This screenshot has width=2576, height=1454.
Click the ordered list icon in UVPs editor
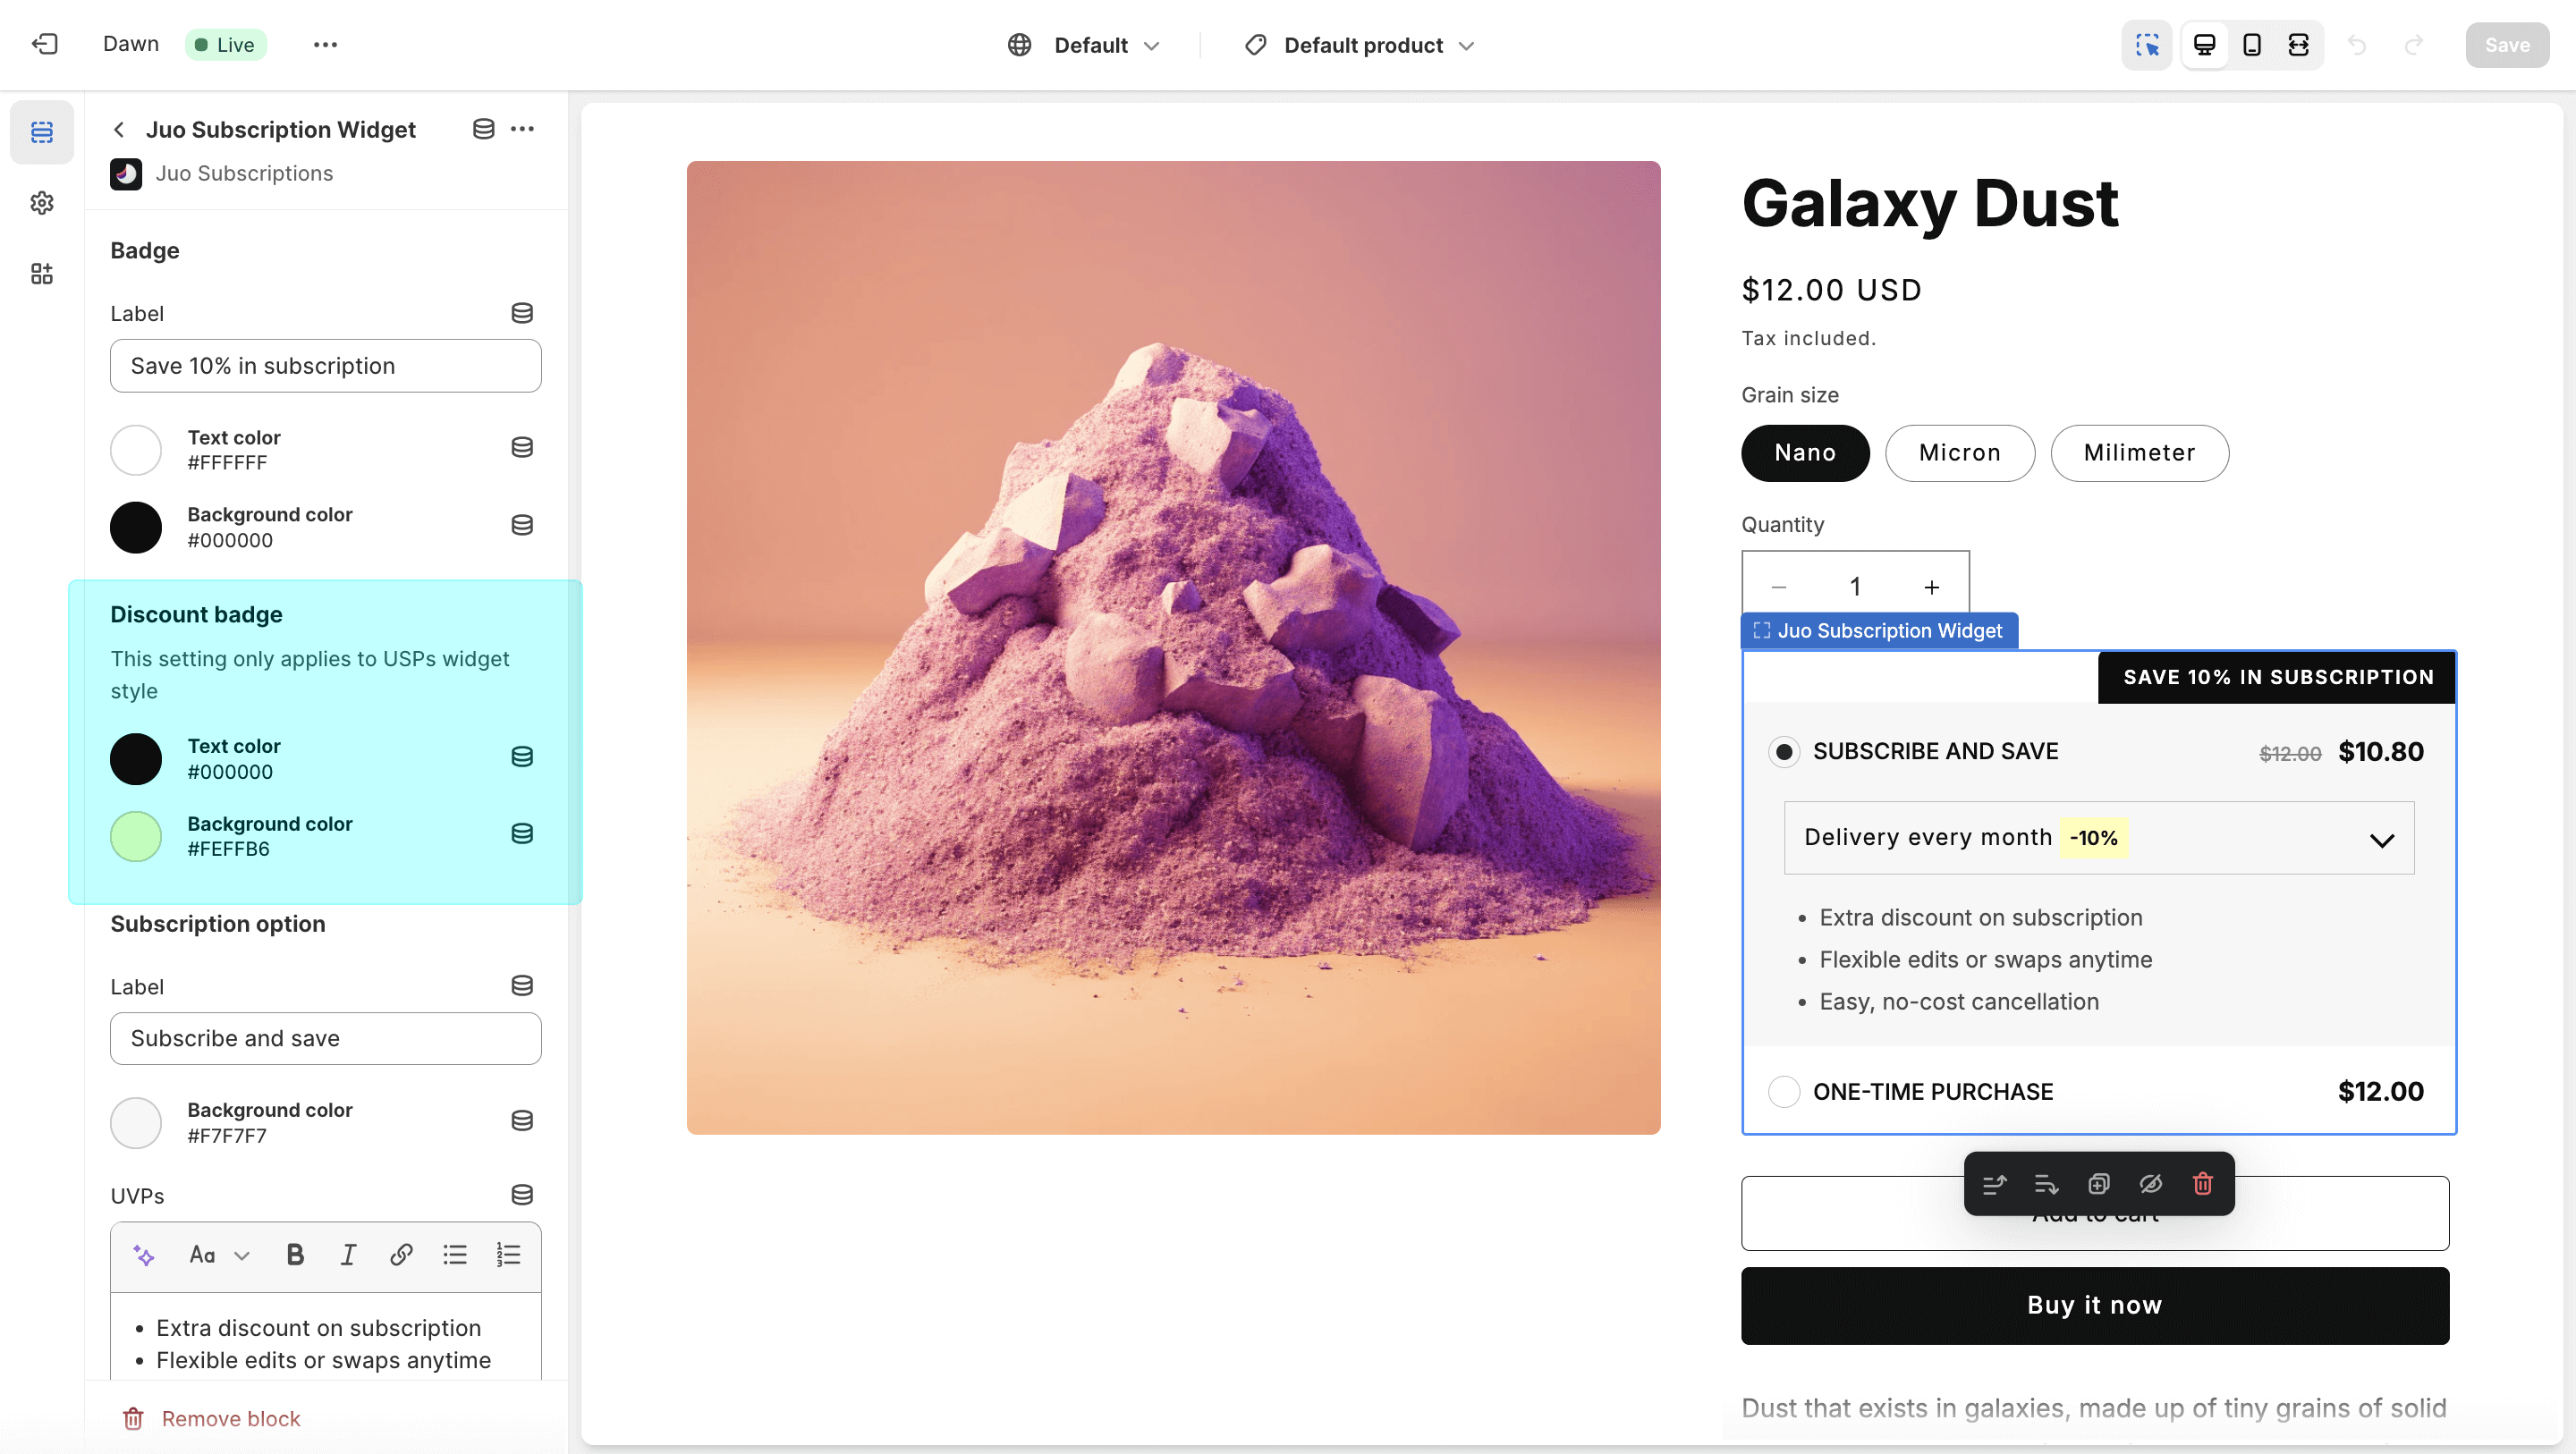pyautogui.click(x=508, y=1255)
